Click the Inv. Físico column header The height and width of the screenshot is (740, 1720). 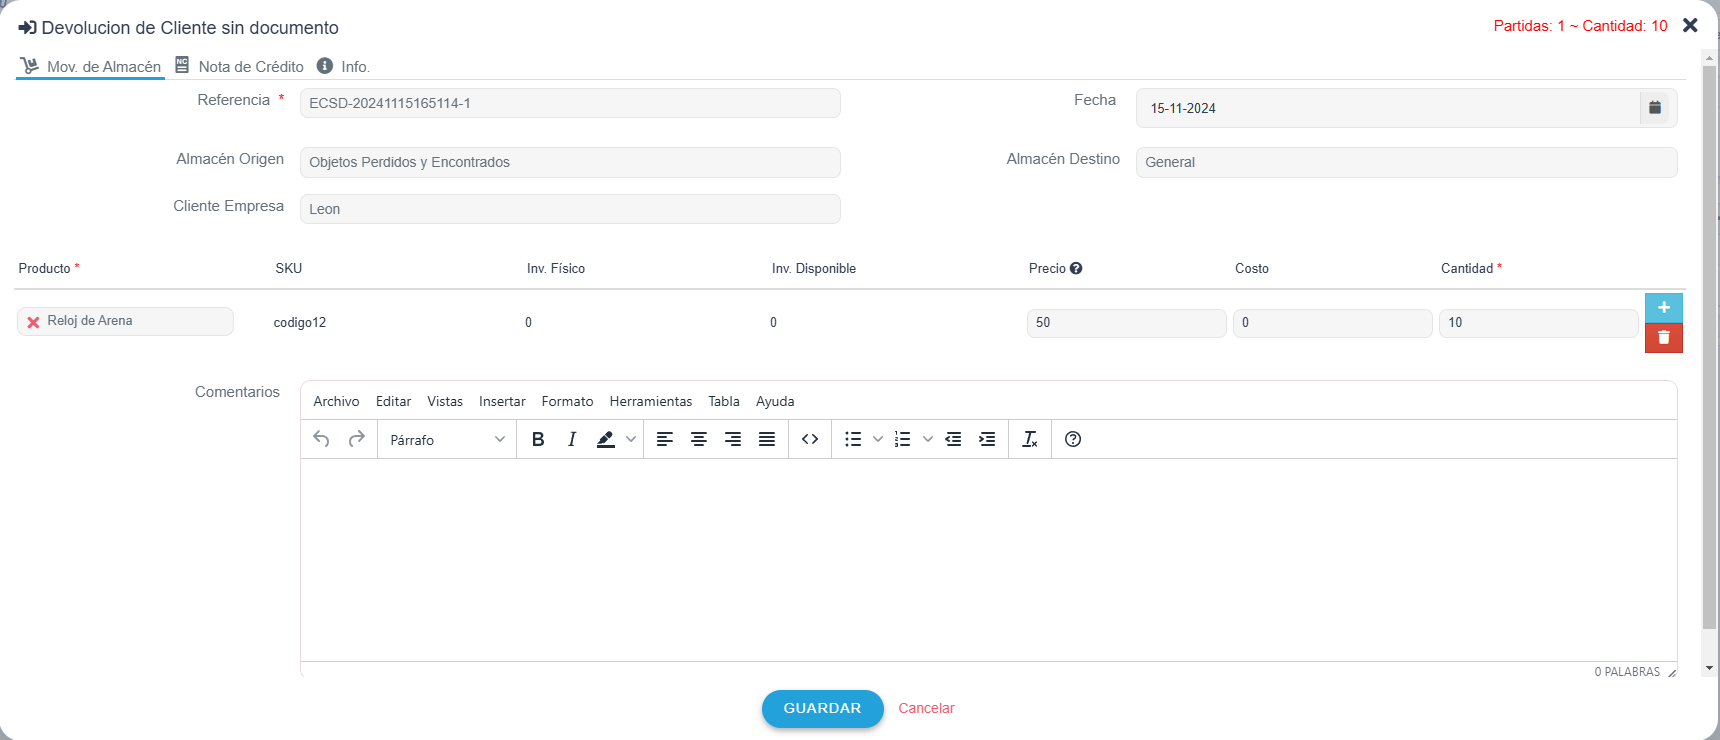point(556,268)
